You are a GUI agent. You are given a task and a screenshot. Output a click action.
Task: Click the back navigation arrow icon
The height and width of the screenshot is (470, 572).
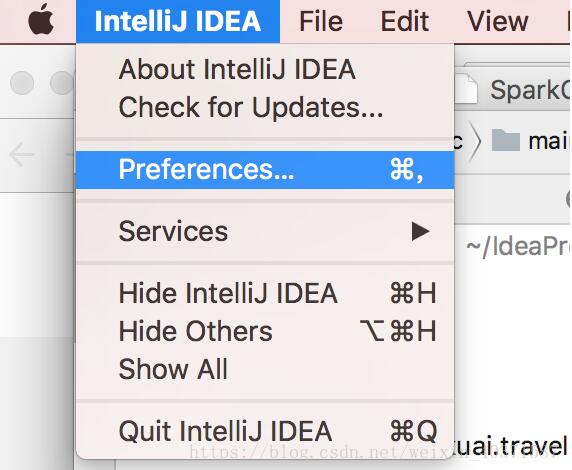(22, 154)
